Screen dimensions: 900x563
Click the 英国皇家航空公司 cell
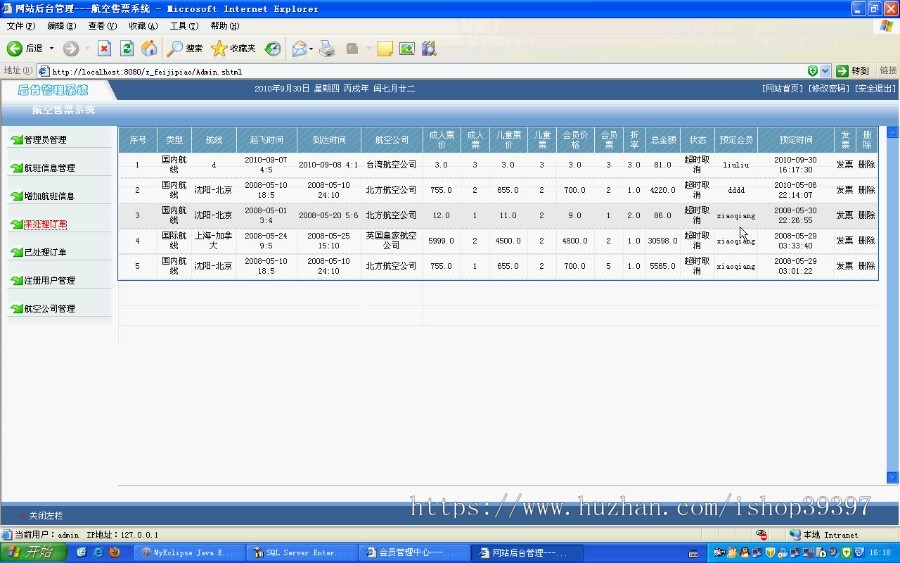tap(391, 240)
